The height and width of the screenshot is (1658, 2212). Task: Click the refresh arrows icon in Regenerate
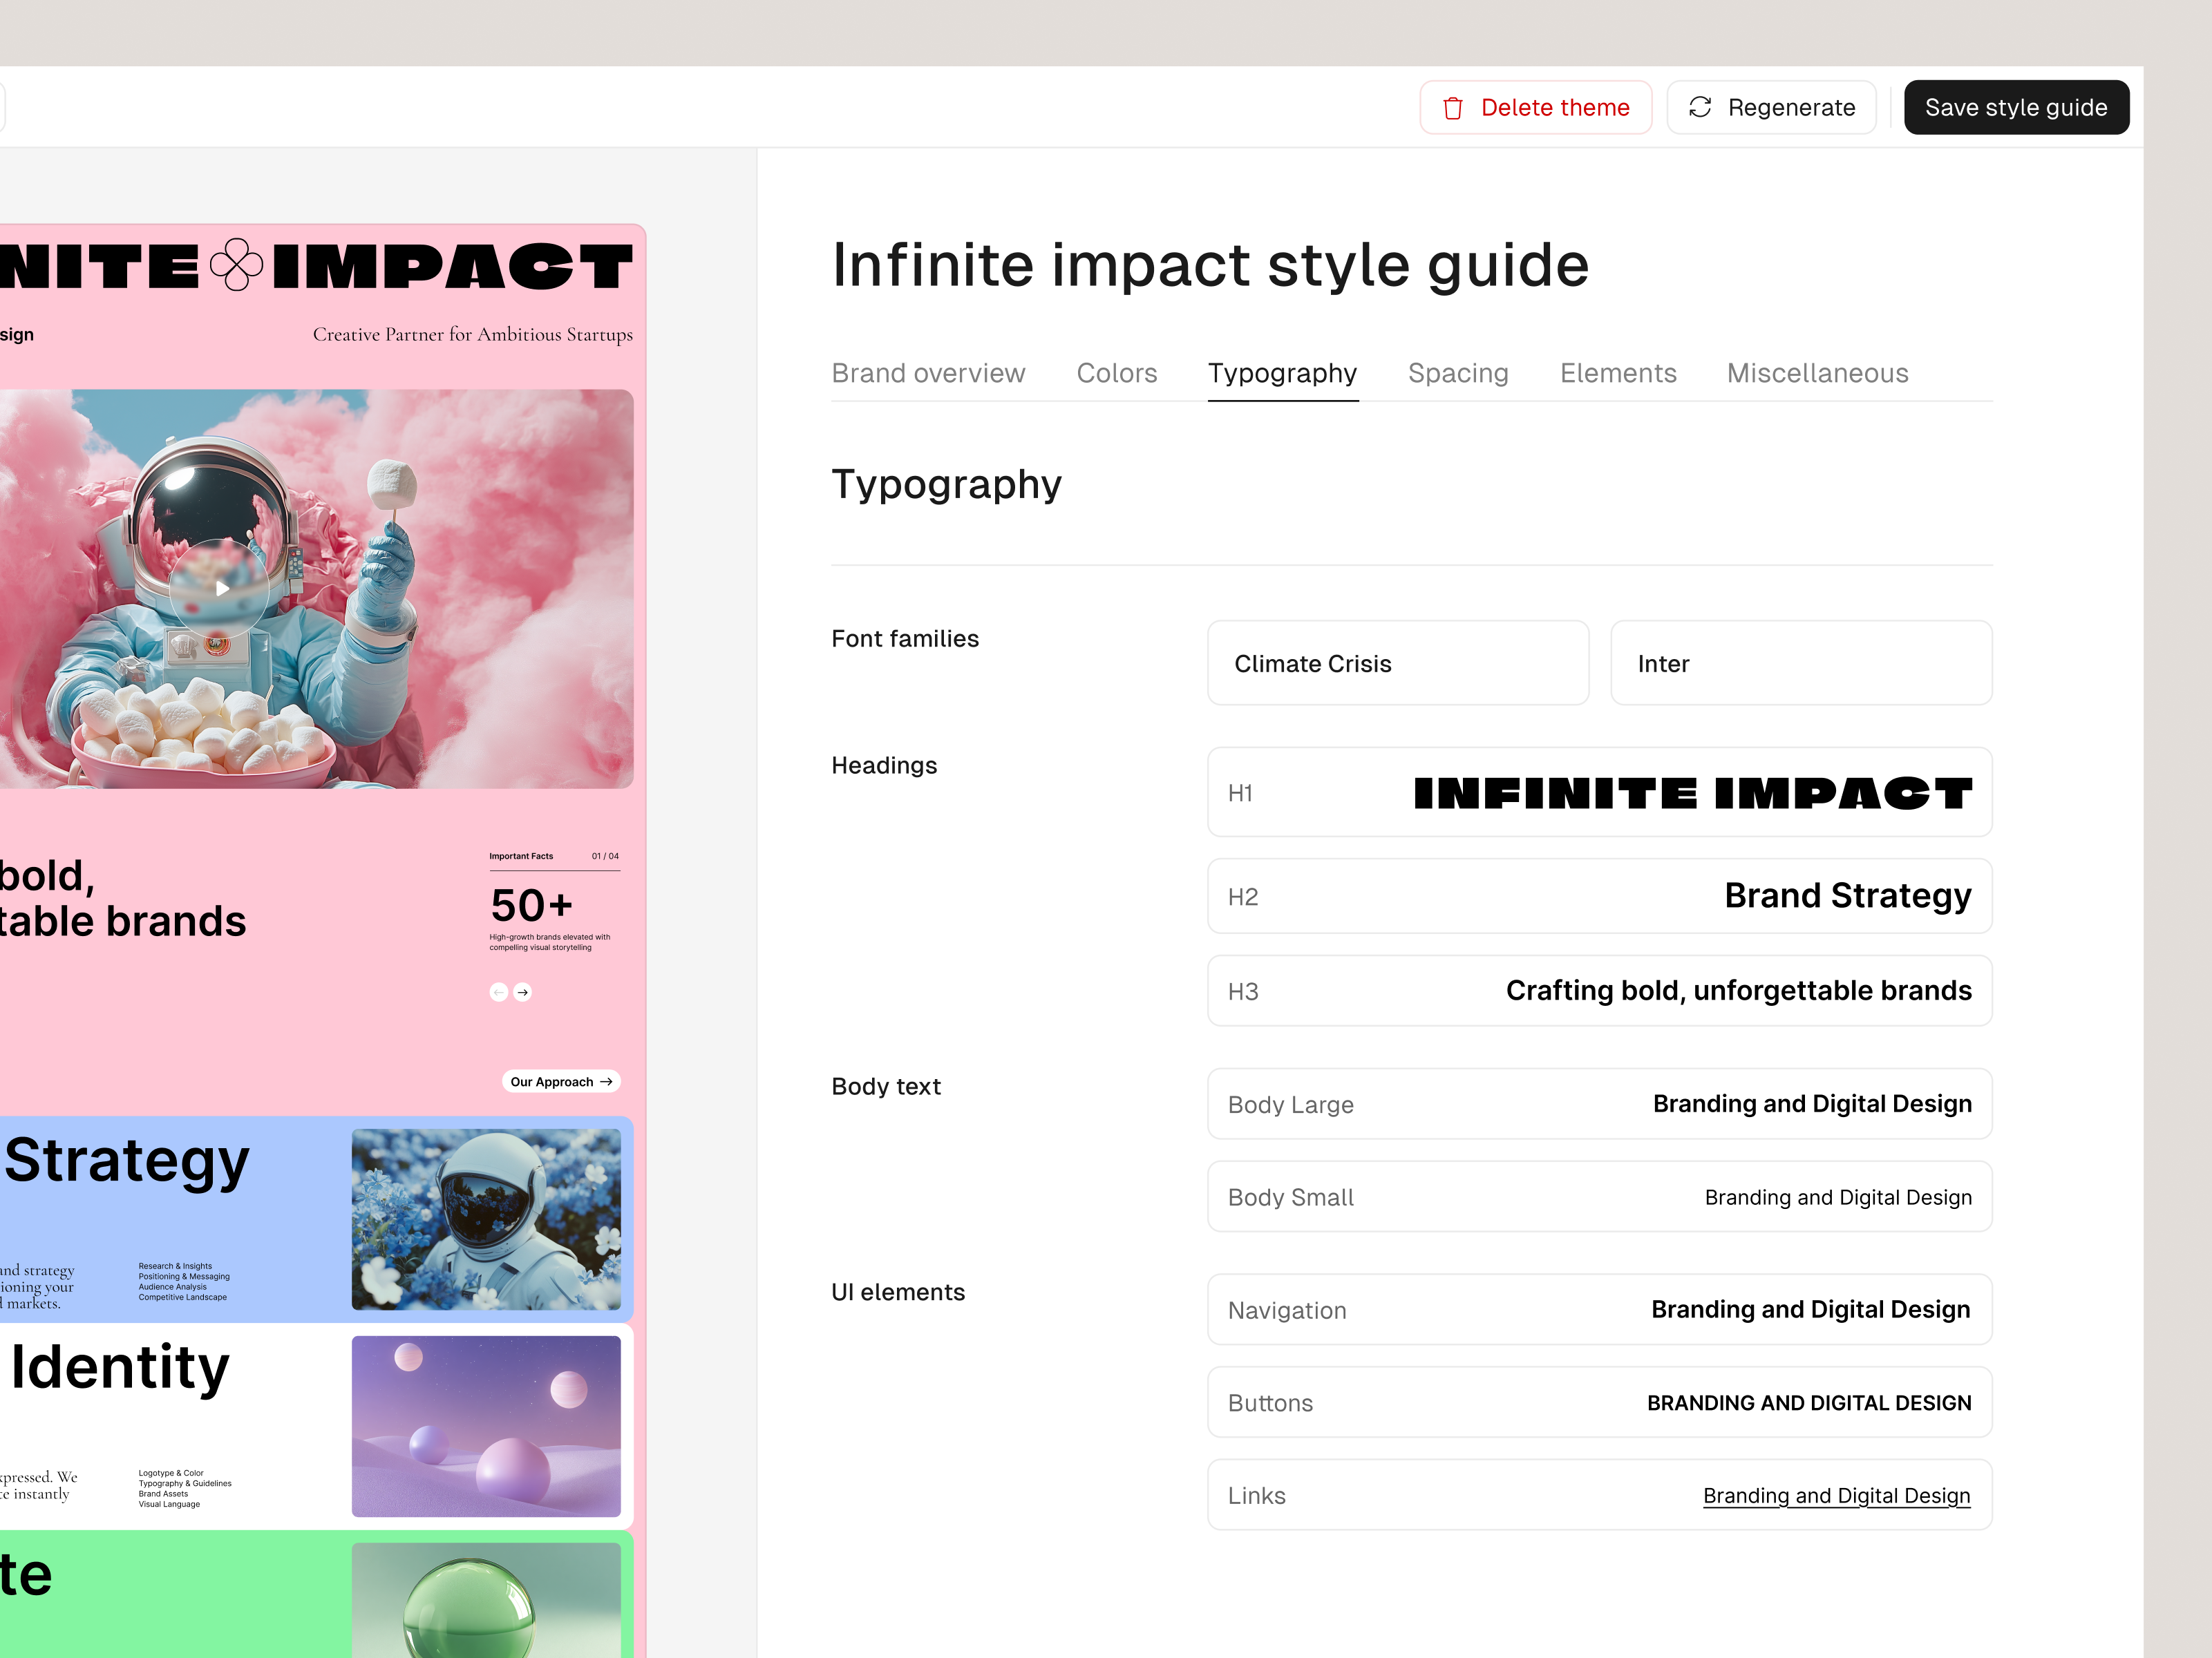(1700, 107)
